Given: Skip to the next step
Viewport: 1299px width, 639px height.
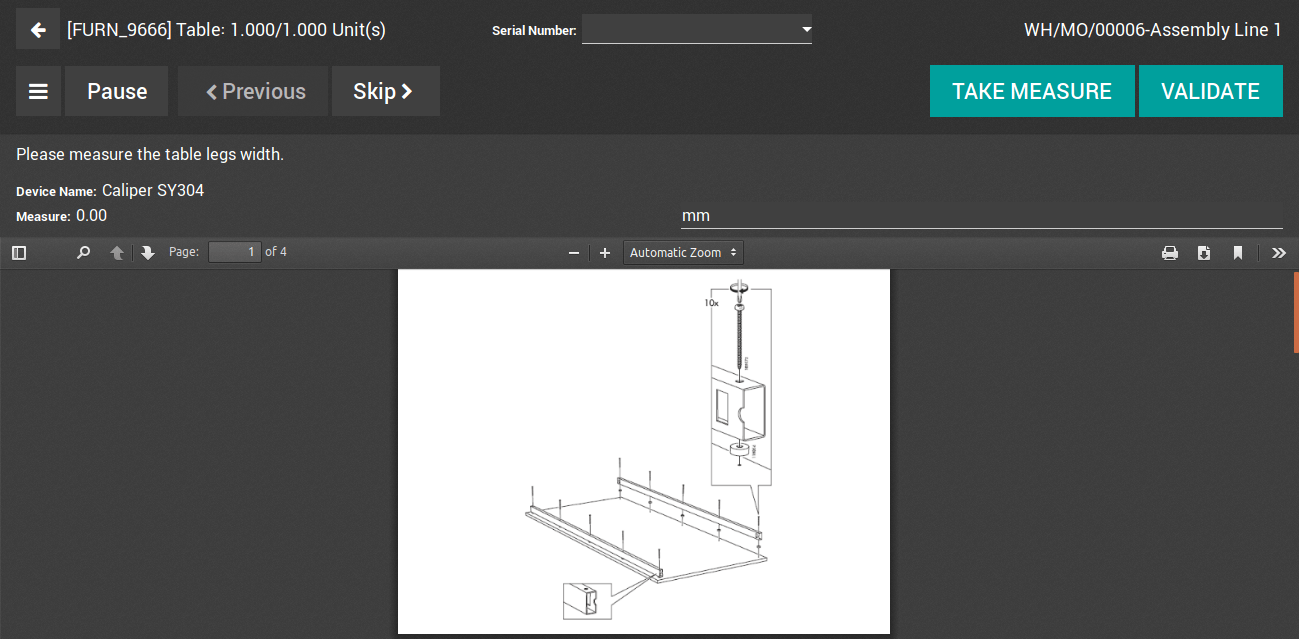Looking at the screenshot, I should (385, 92).
